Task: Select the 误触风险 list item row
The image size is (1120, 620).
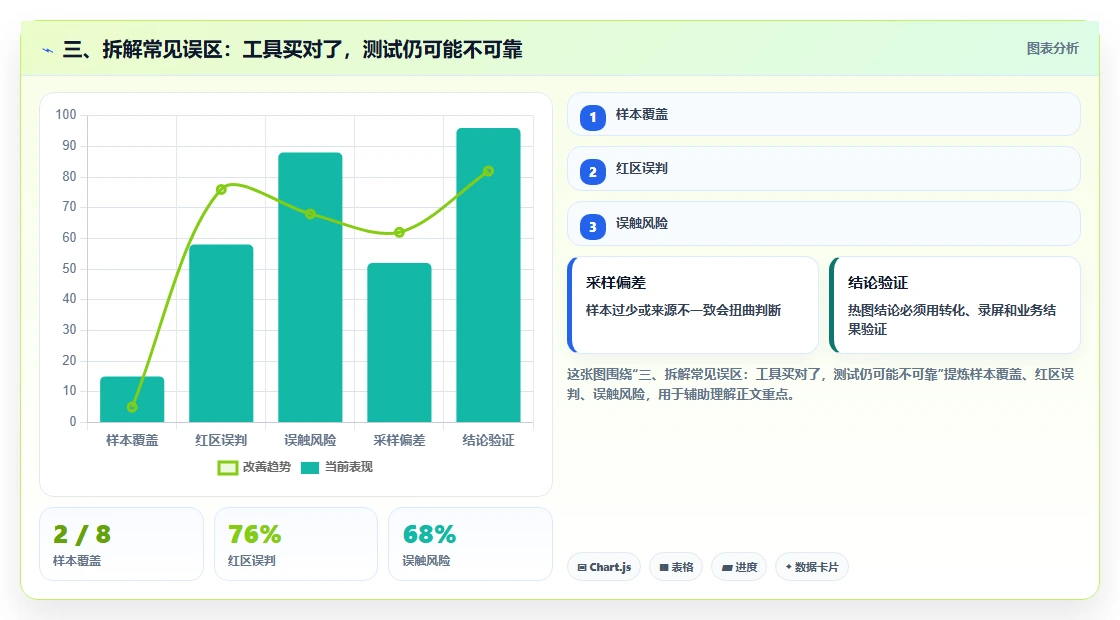Action: click(x=824, y=224)
